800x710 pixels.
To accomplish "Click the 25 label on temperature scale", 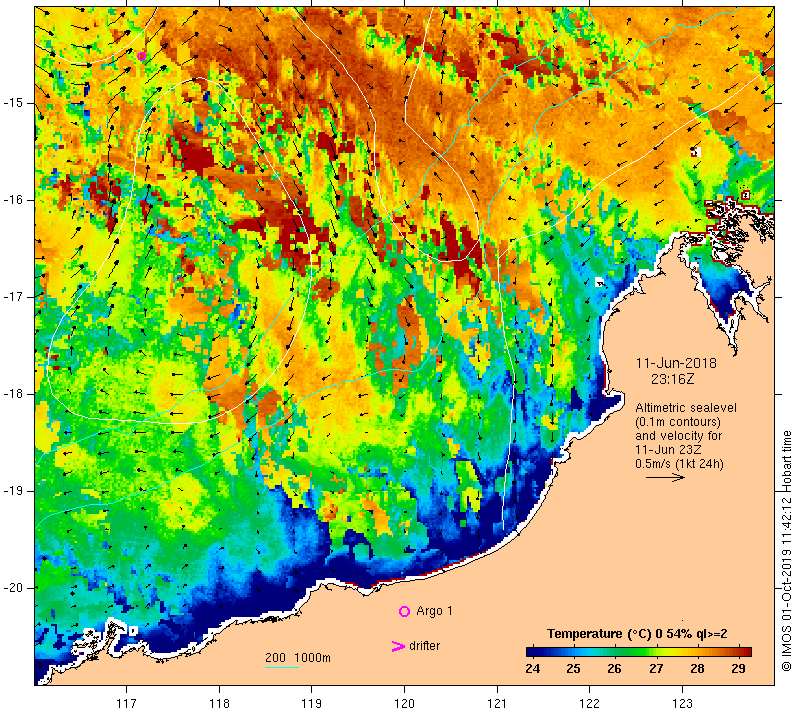I will tap(573, 668).
